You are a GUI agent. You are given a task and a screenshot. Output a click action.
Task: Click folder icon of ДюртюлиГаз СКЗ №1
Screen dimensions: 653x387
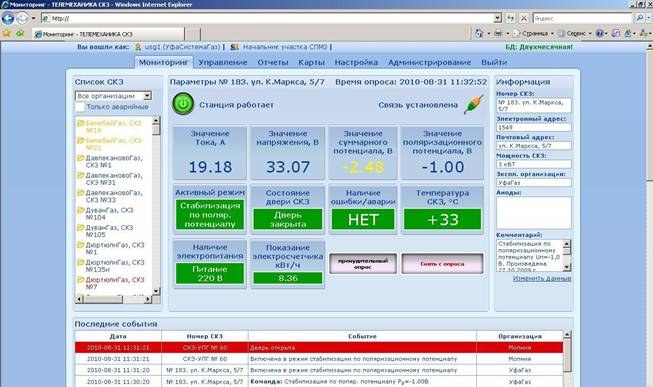pos(81,245)
